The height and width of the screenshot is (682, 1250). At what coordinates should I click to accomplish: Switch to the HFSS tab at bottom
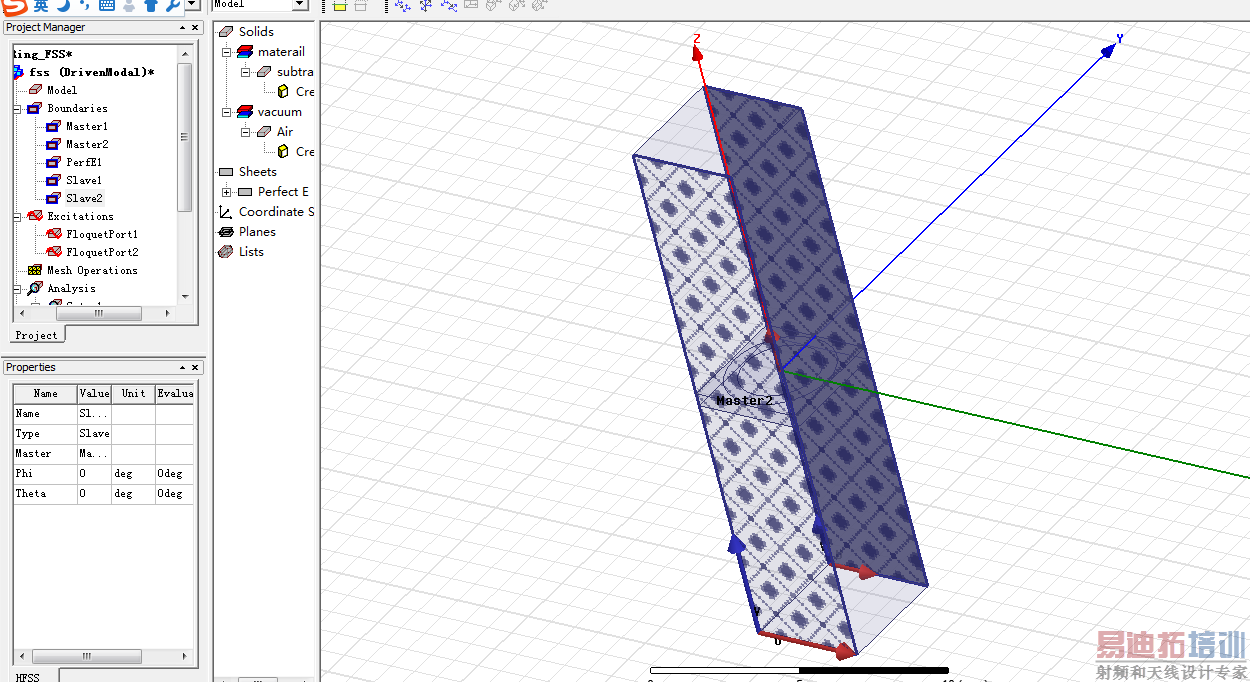(x=28, y=677)
